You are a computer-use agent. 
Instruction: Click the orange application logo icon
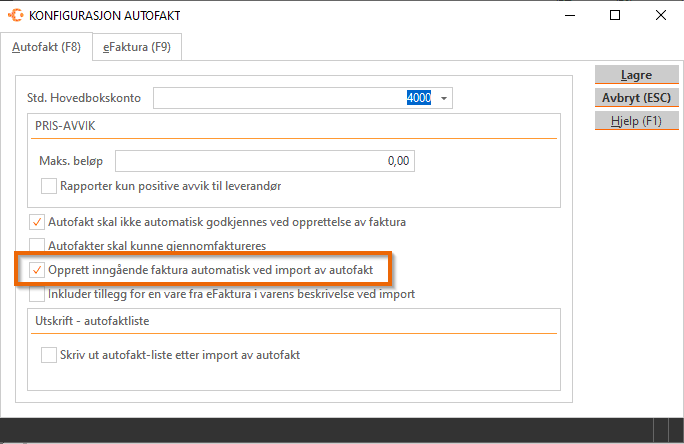(16, 15)
